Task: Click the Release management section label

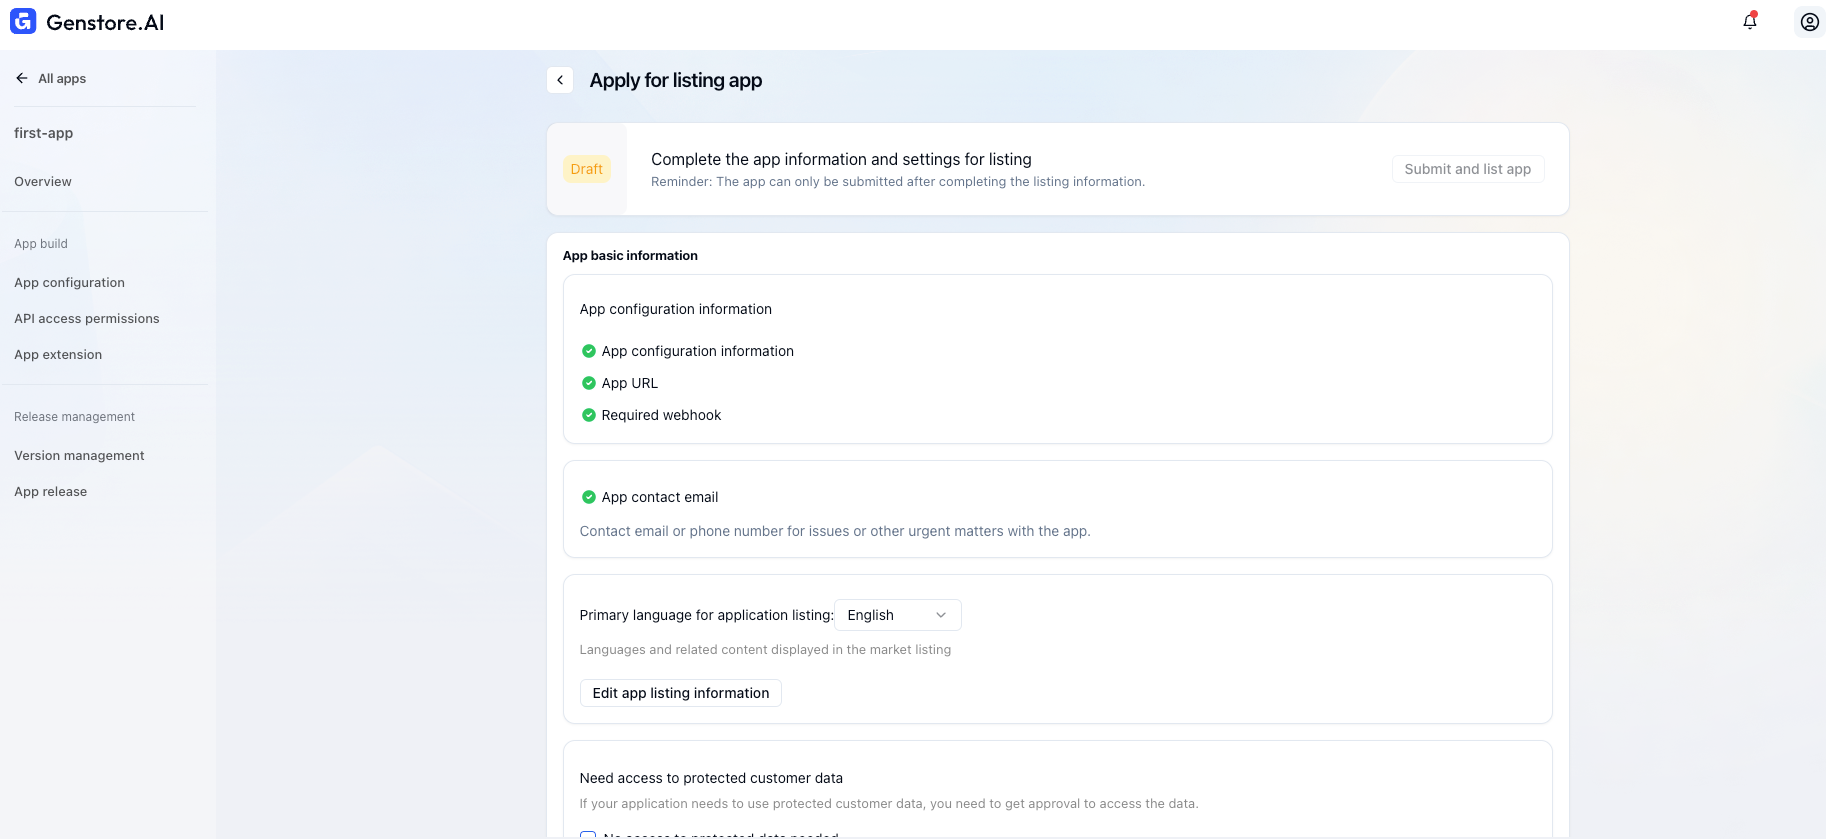Action: pyautogui.click(x=74, y=417)
